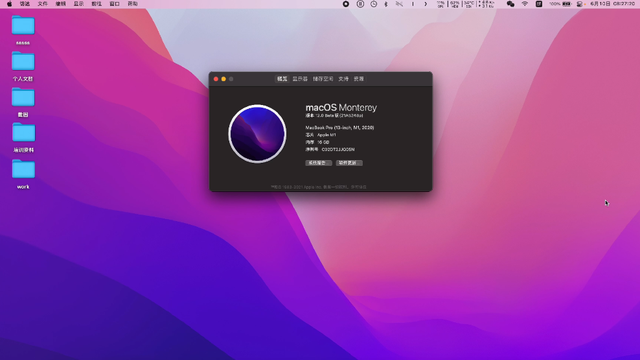
Task: Open the battery status menu
Action: coord(560,4)
